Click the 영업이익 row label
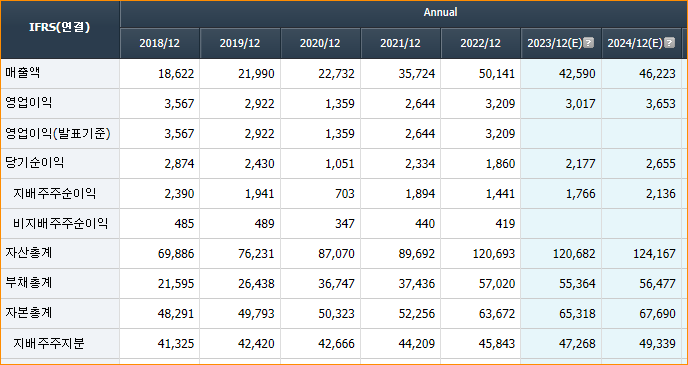The height and width of the screenshot is (365, 688). pyautogui.click(x=29, y=103)
